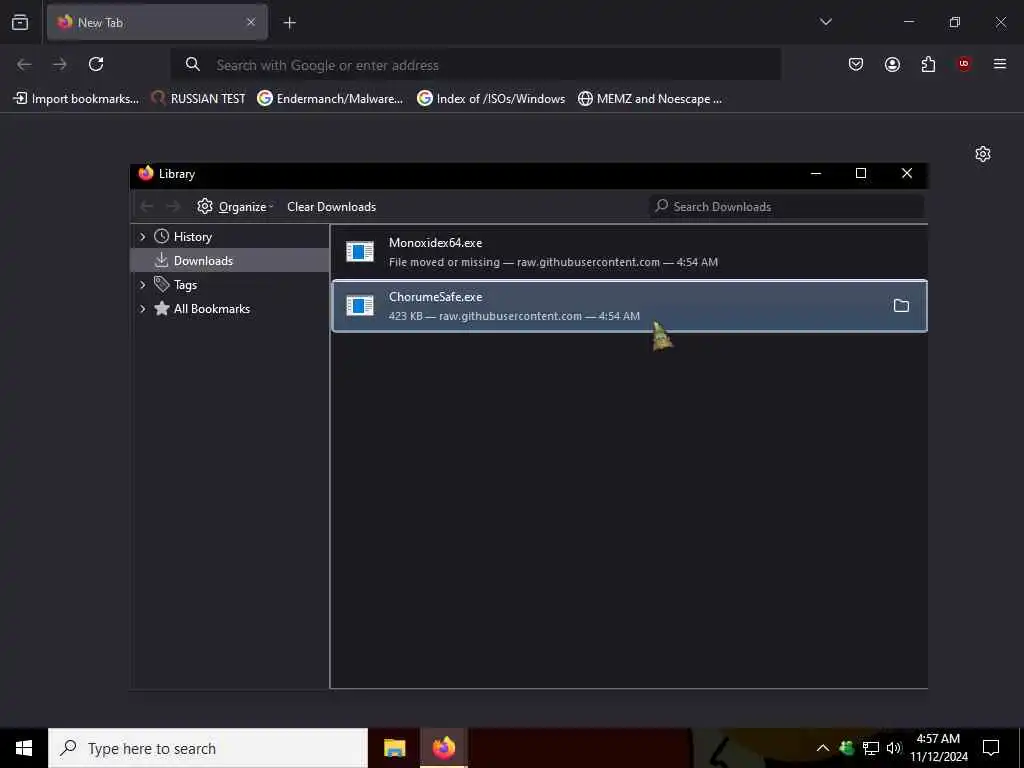Click the Firefox taskbar icon
The image size is (1024, 768).
(x=443, y=748)
